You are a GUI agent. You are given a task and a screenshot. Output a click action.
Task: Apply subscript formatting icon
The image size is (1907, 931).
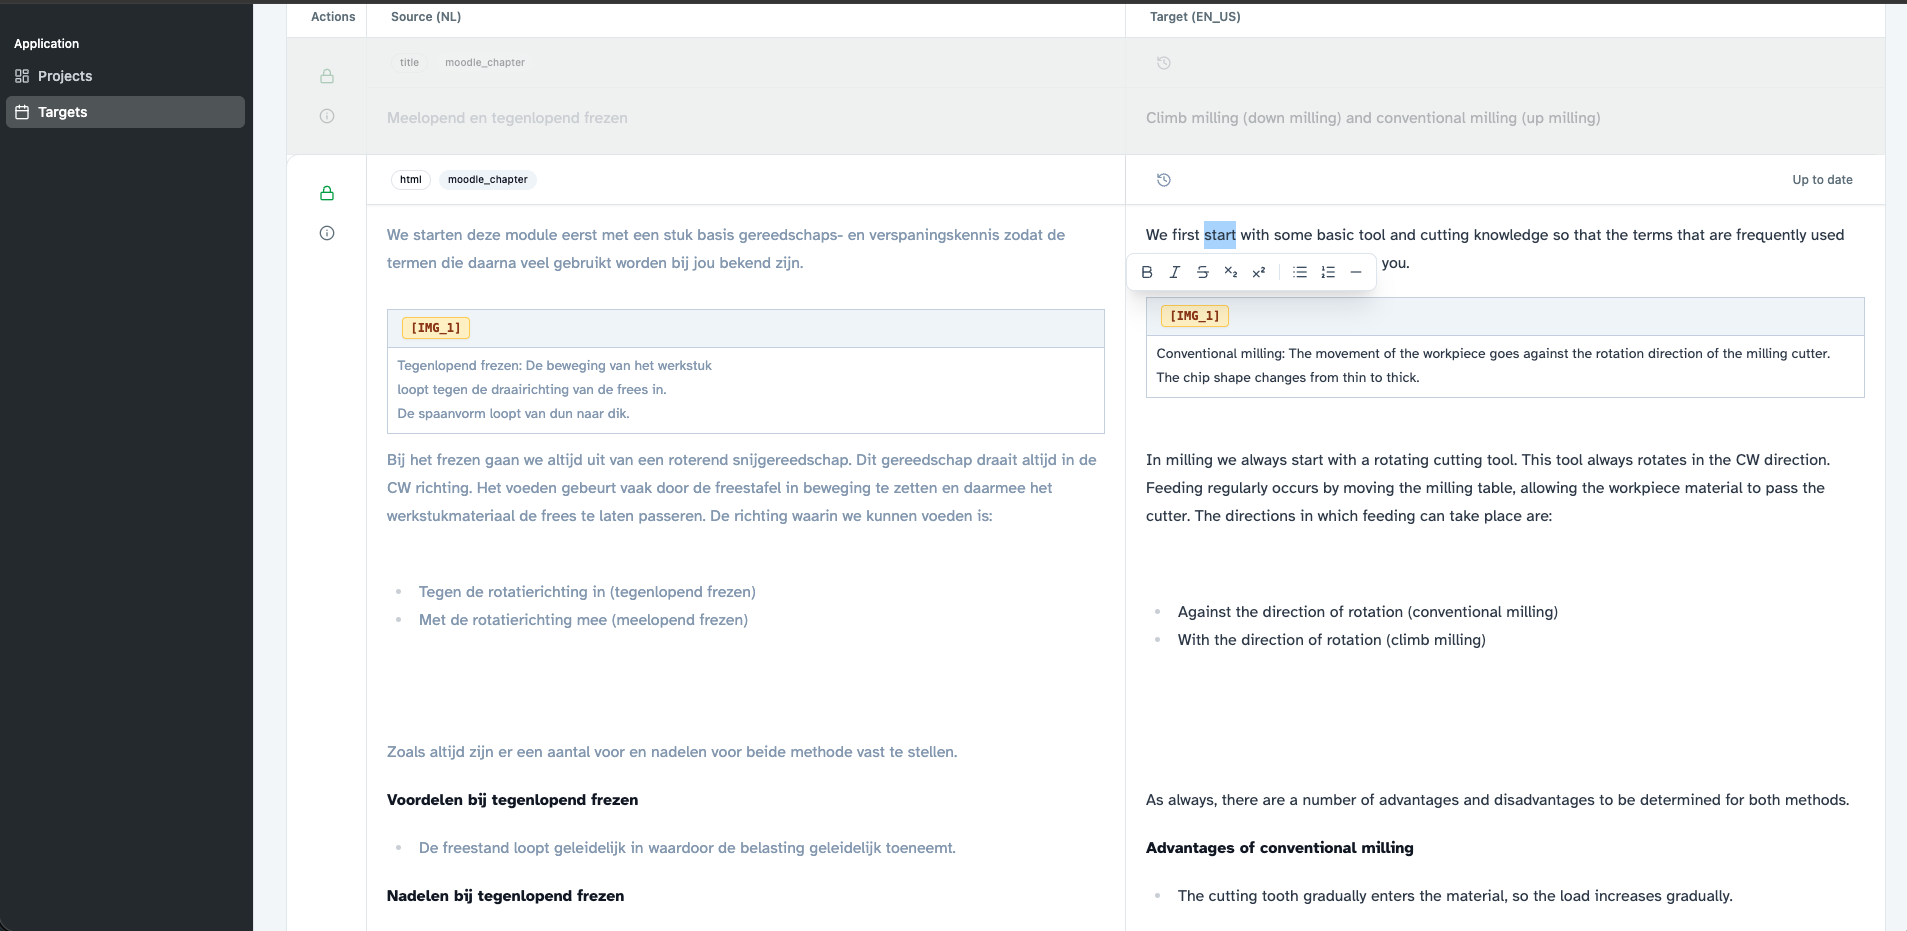pyautogui.click(x=1231, y=272)
